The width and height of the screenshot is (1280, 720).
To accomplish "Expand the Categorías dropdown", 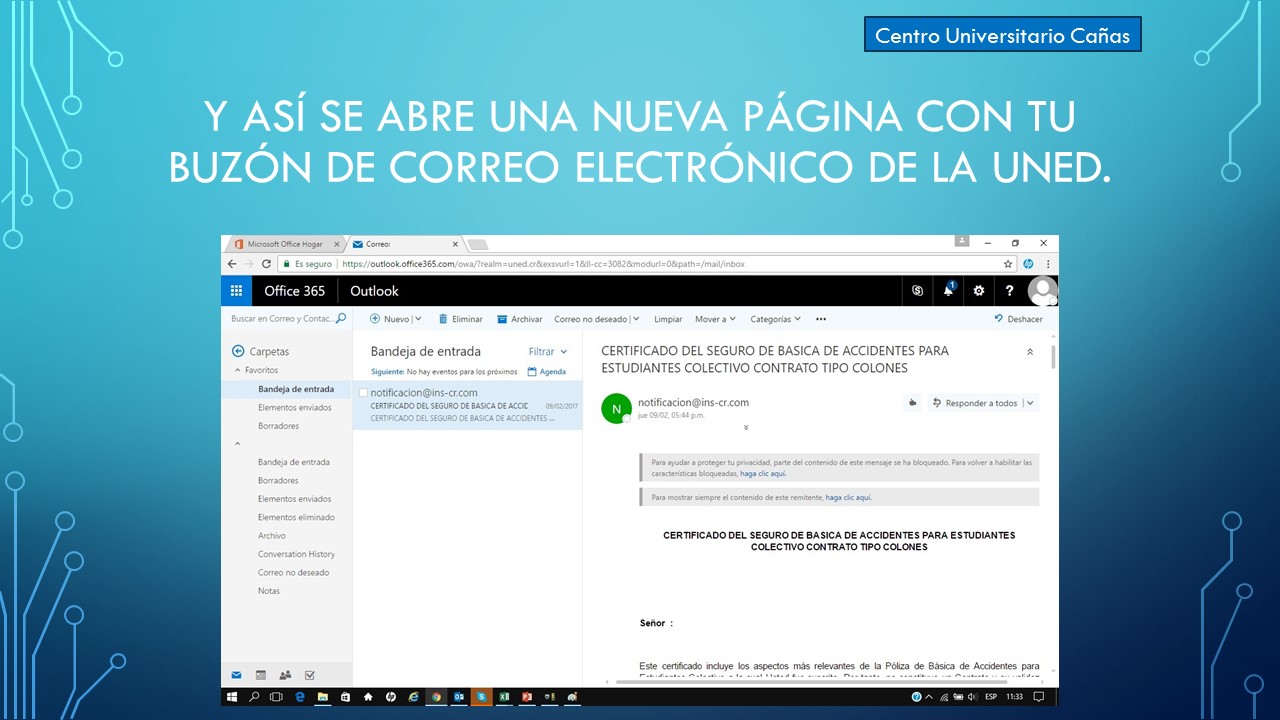I will tap(776, 319).
